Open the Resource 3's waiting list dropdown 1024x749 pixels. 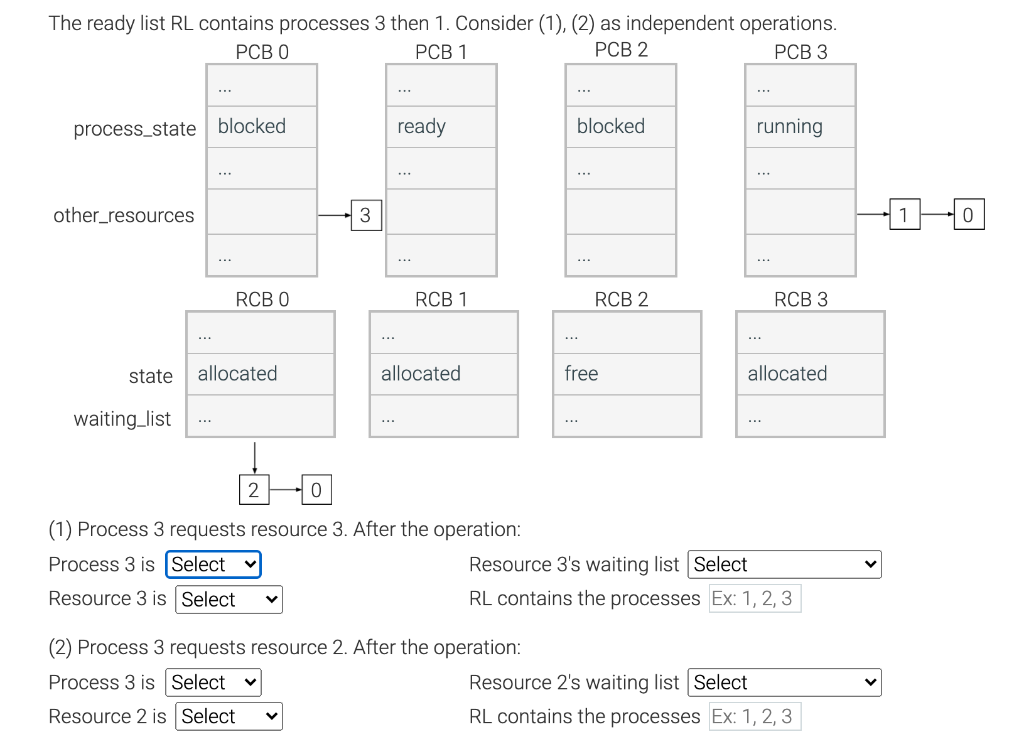(x=784, y=564)
